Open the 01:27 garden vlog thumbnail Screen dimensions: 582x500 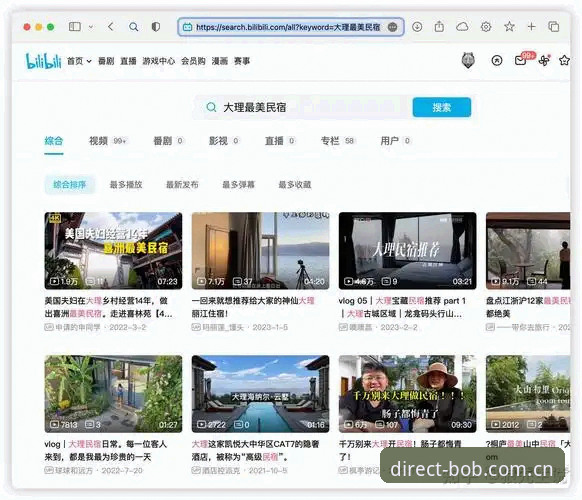[x=113, y=394]
